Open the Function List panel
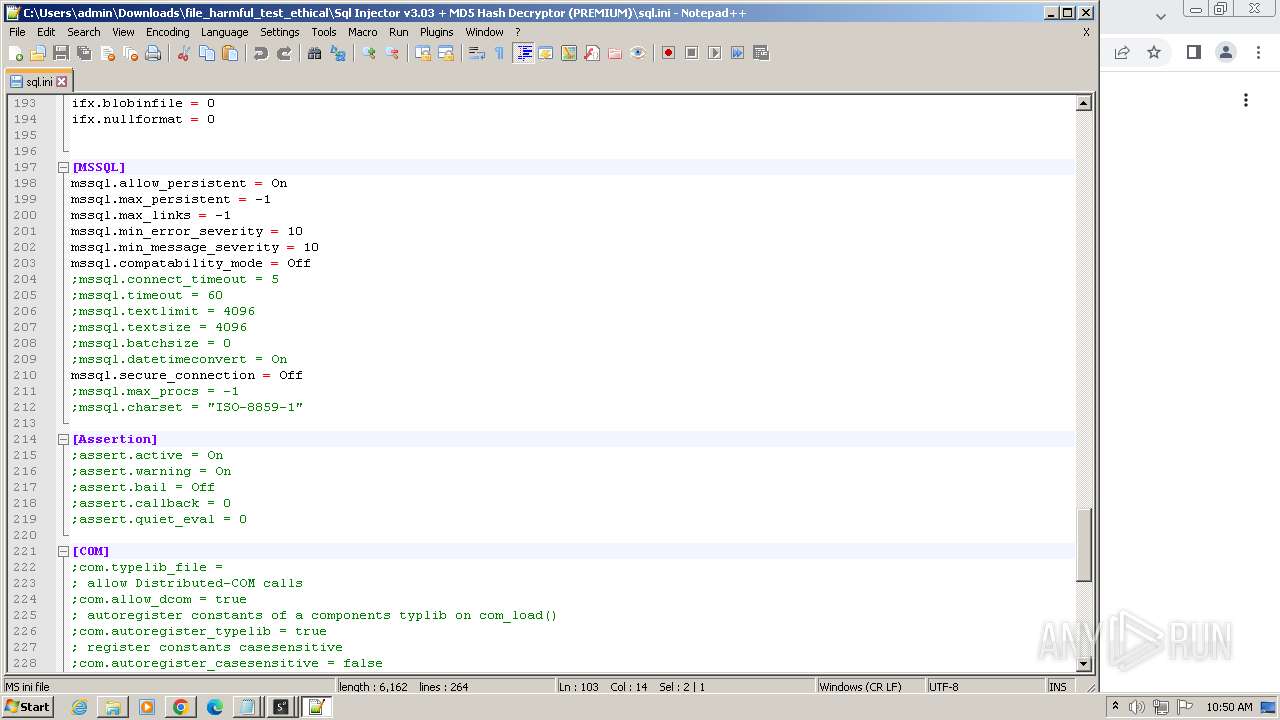Screen dimensions: 1280x720 (x=592, y=53)
